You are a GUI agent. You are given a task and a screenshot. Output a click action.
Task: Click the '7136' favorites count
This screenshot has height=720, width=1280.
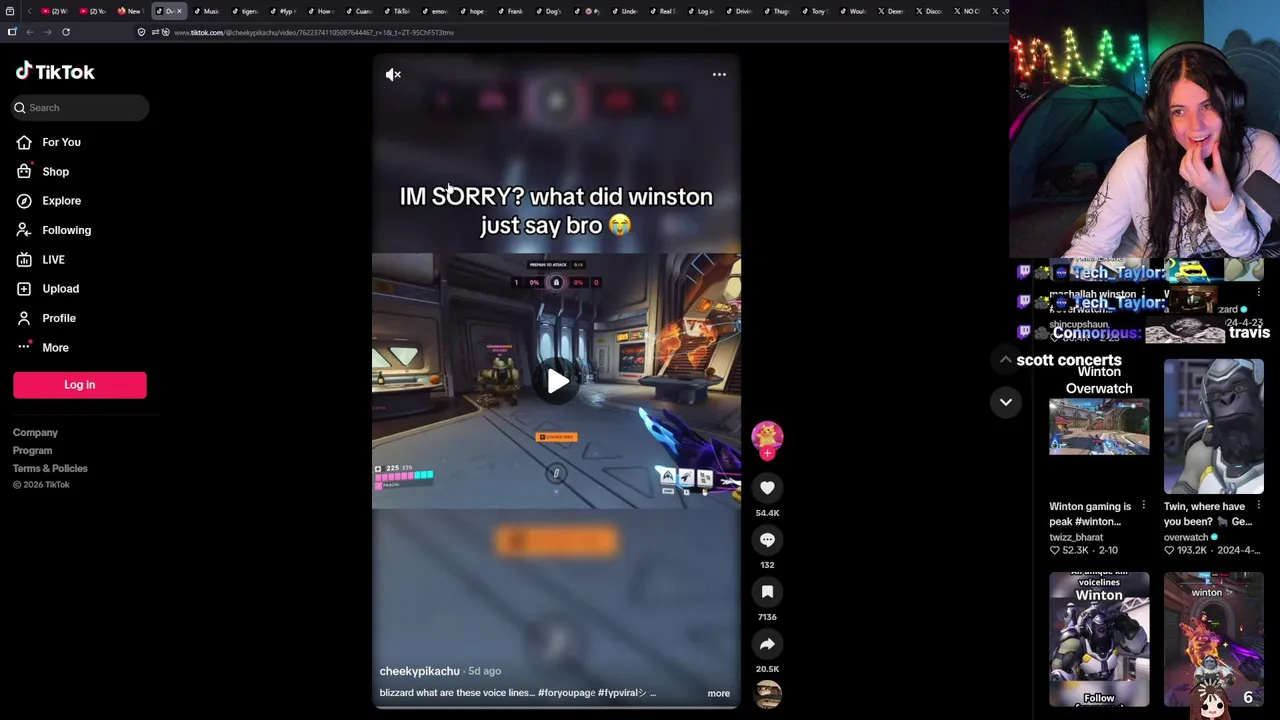tap(767, 617)
